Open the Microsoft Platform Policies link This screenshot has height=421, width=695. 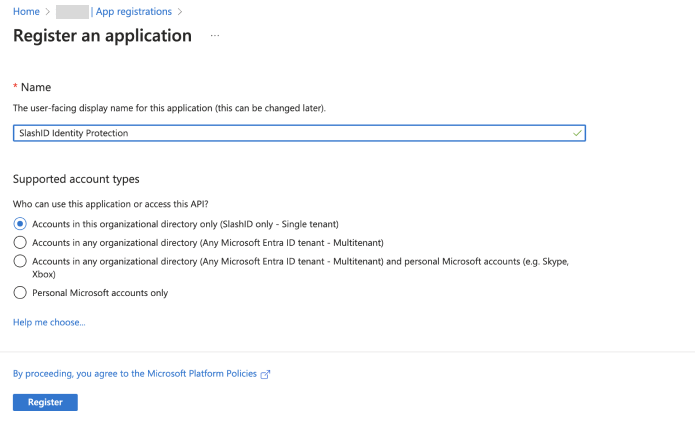click(x=135, y=374)
